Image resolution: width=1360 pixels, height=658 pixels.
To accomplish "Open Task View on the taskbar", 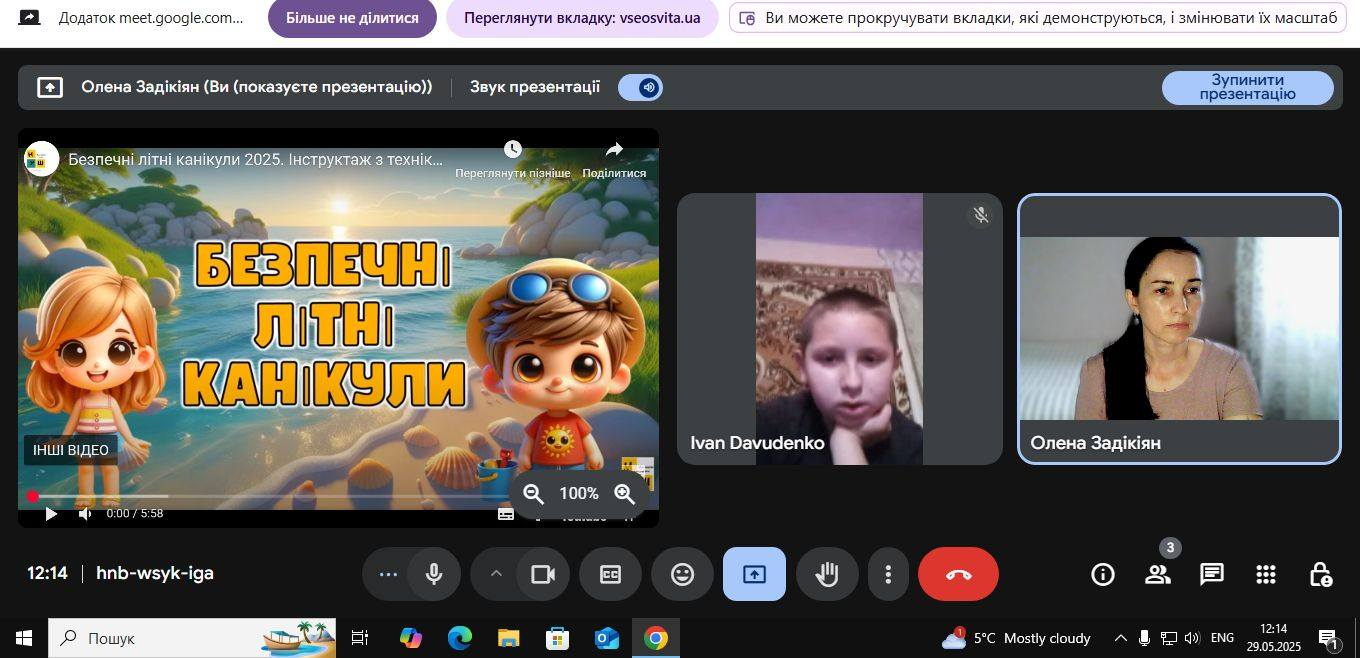I will (x=360, y=638).
